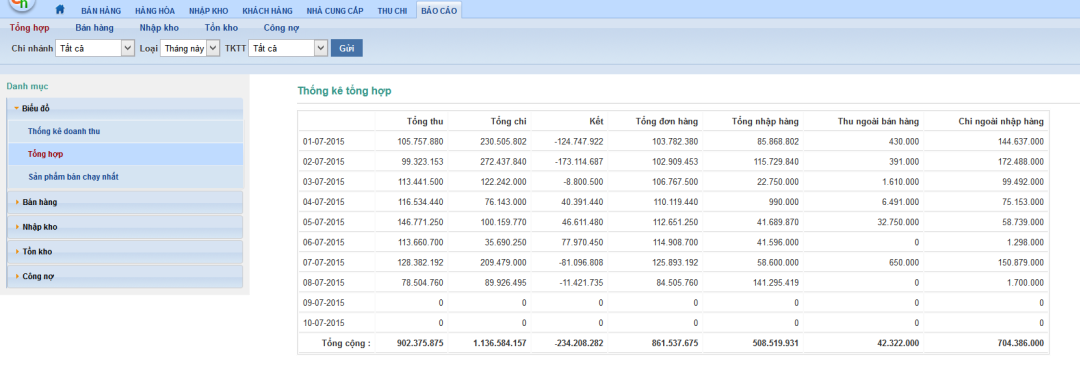Click total value -234.208.282
This screenshot has width=1080, height=384.
point(579,343)
